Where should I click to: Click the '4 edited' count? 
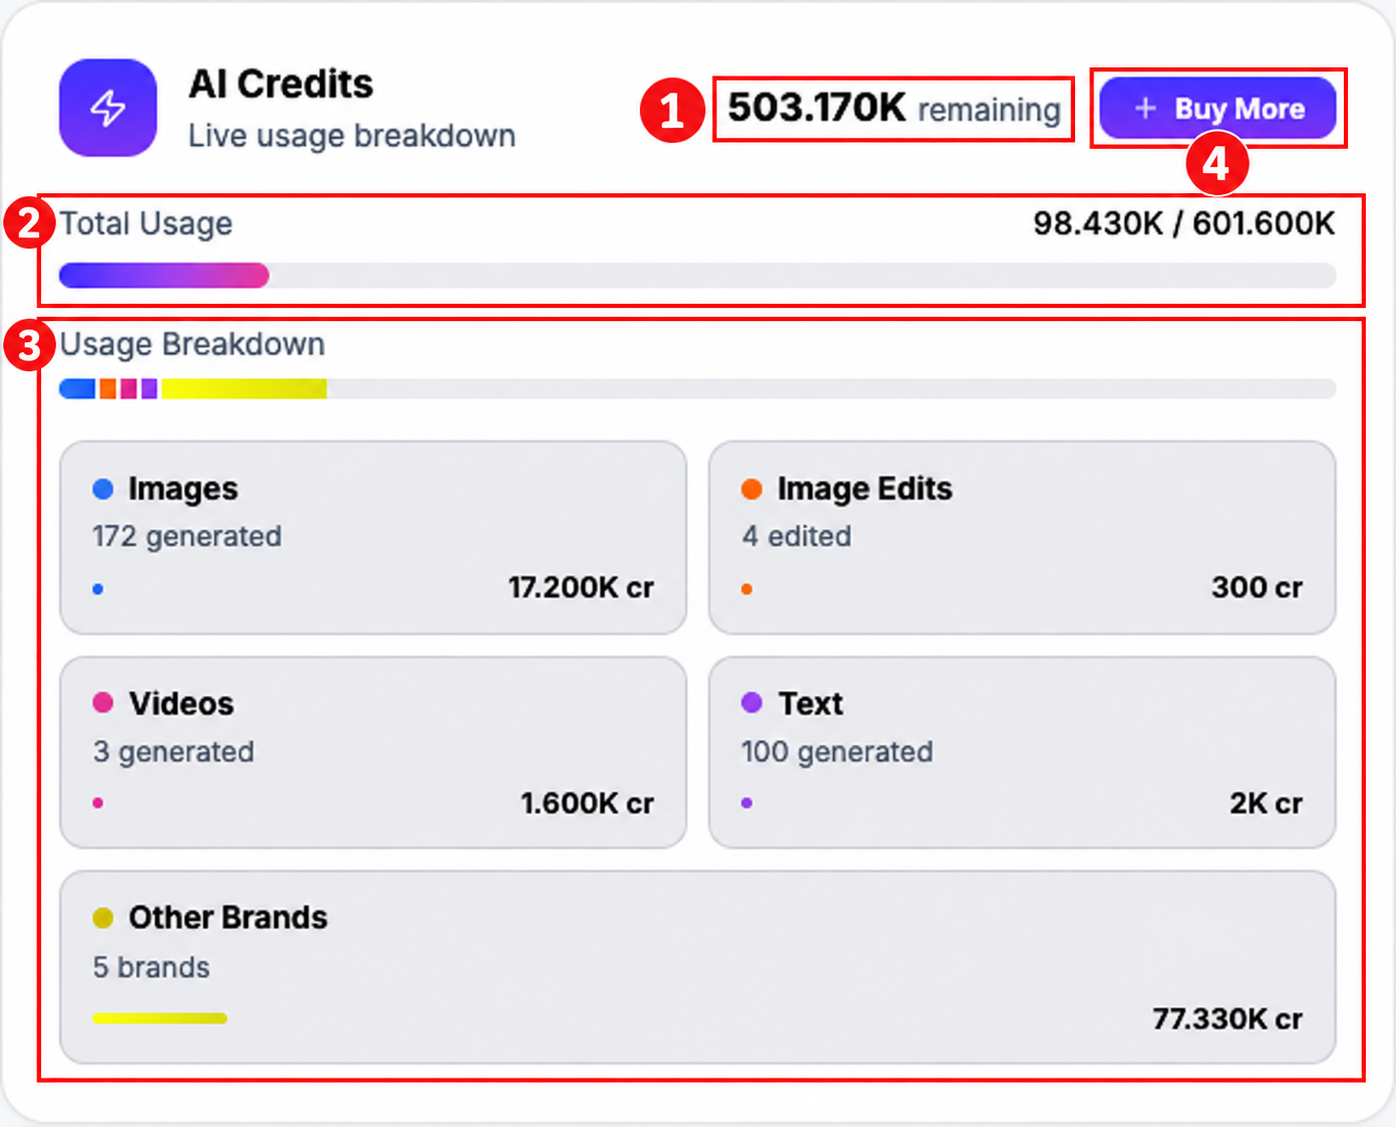(x=797, y=537)
